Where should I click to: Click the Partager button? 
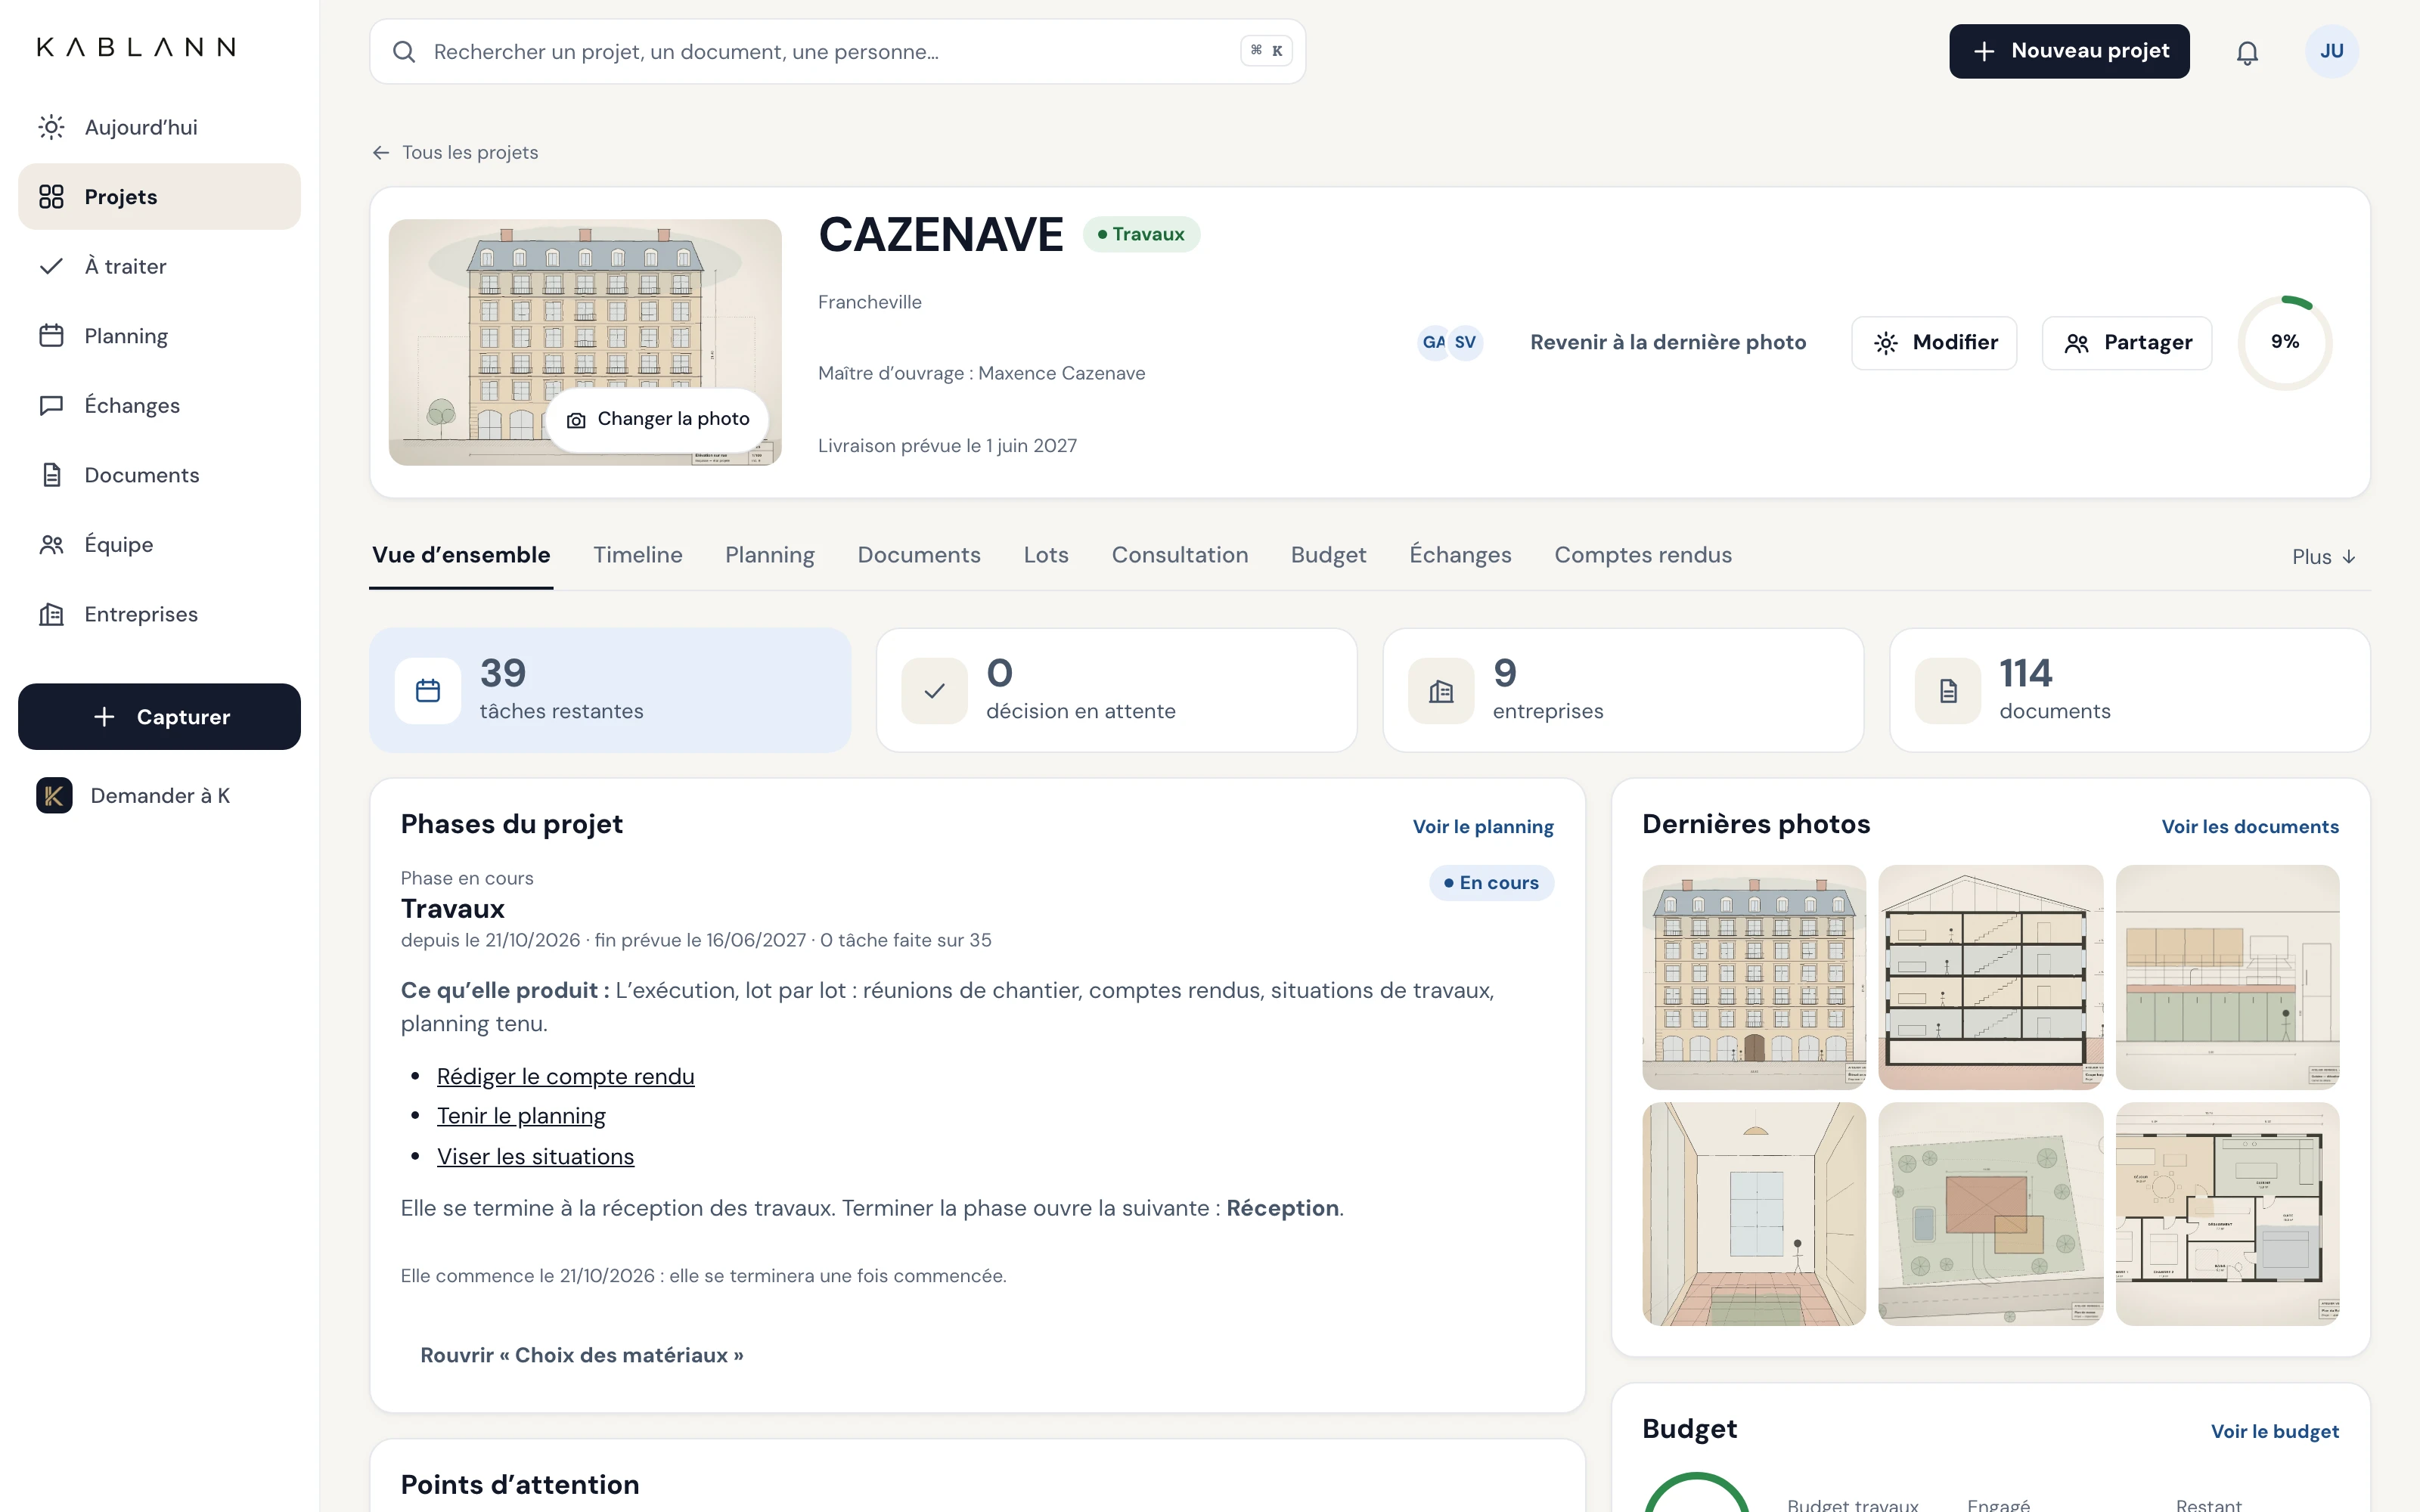(2127, 343)
